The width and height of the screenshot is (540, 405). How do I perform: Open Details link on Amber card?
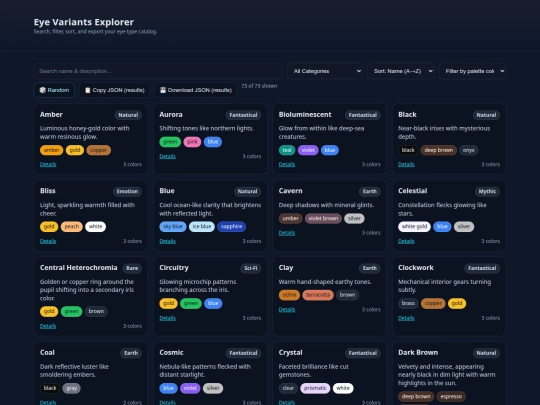click(48, 164)
